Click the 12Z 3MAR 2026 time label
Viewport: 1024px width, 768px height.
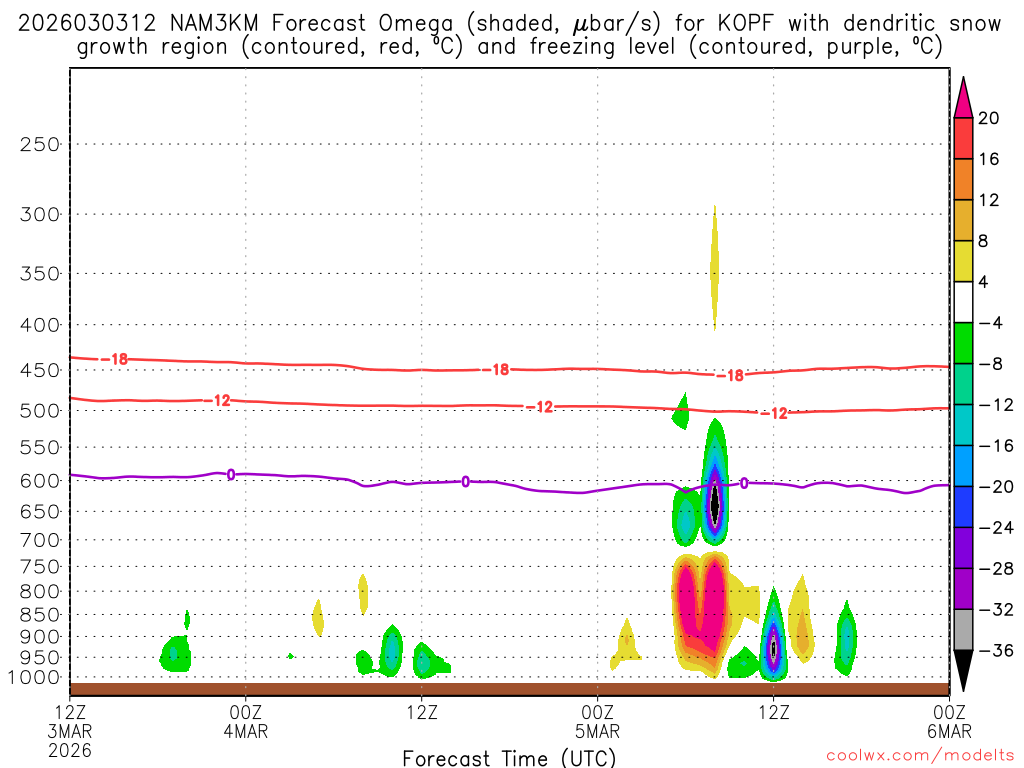[70, 731]
